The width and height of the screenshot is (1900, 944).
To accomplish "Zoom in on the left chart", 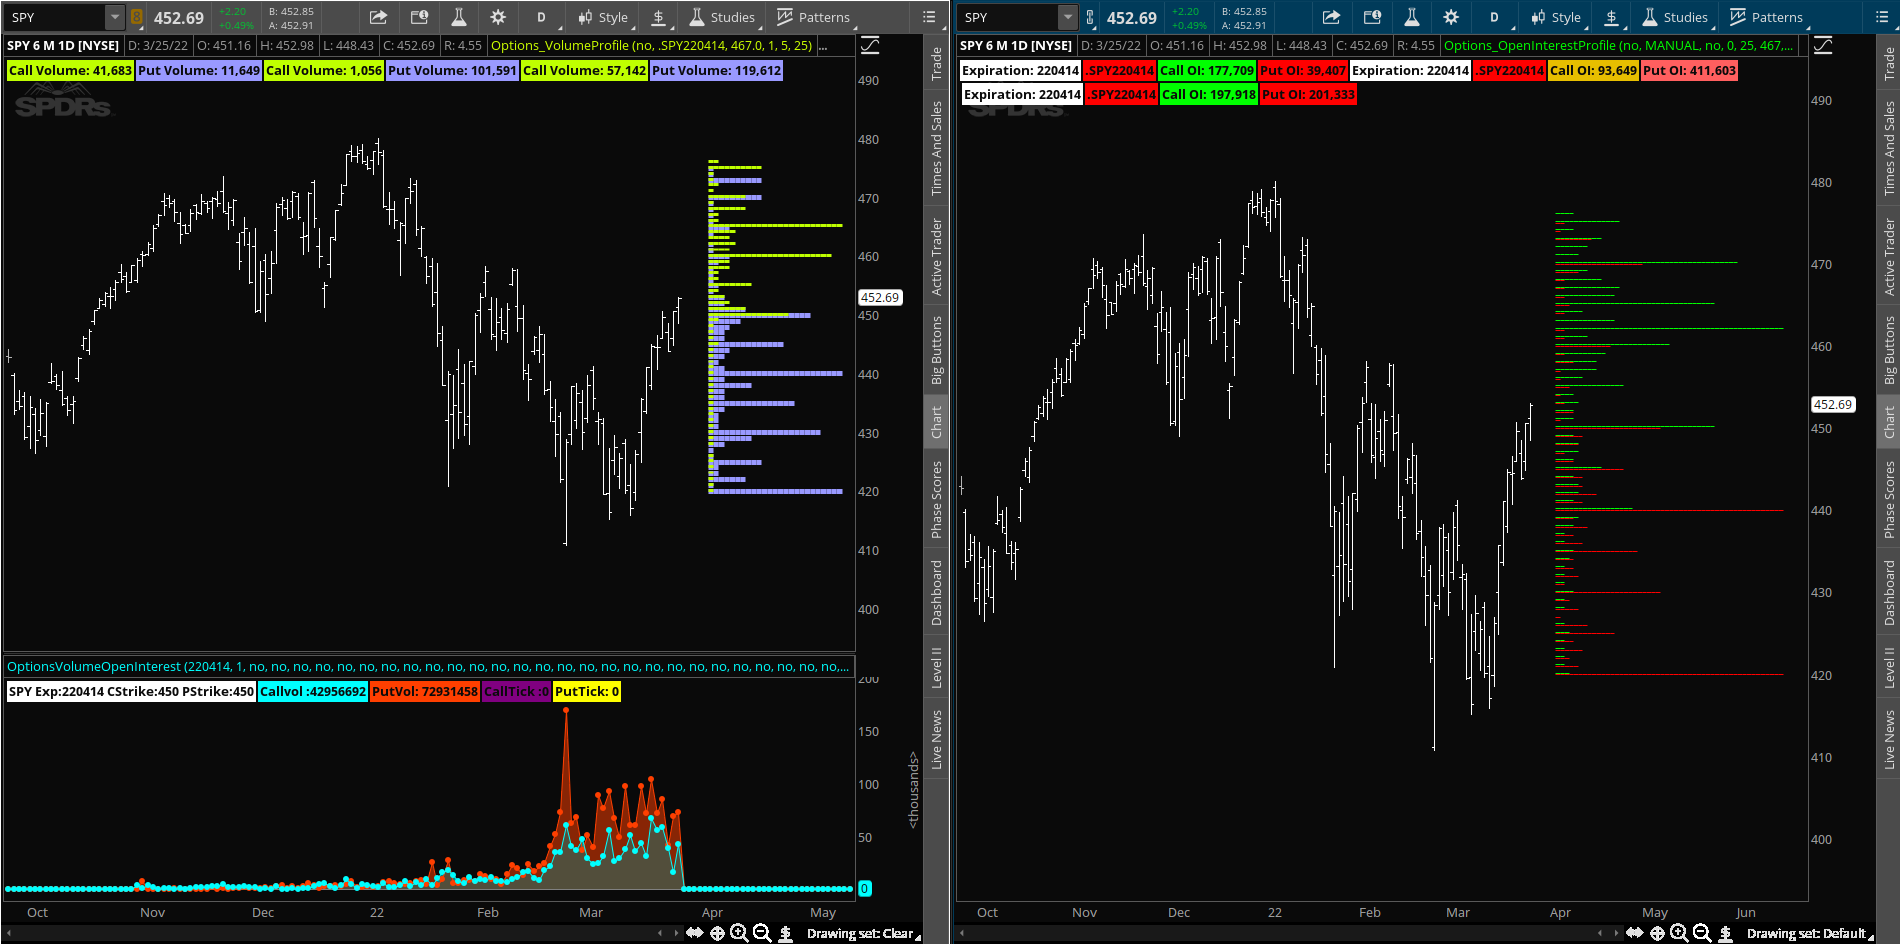I will coord(739,933).
